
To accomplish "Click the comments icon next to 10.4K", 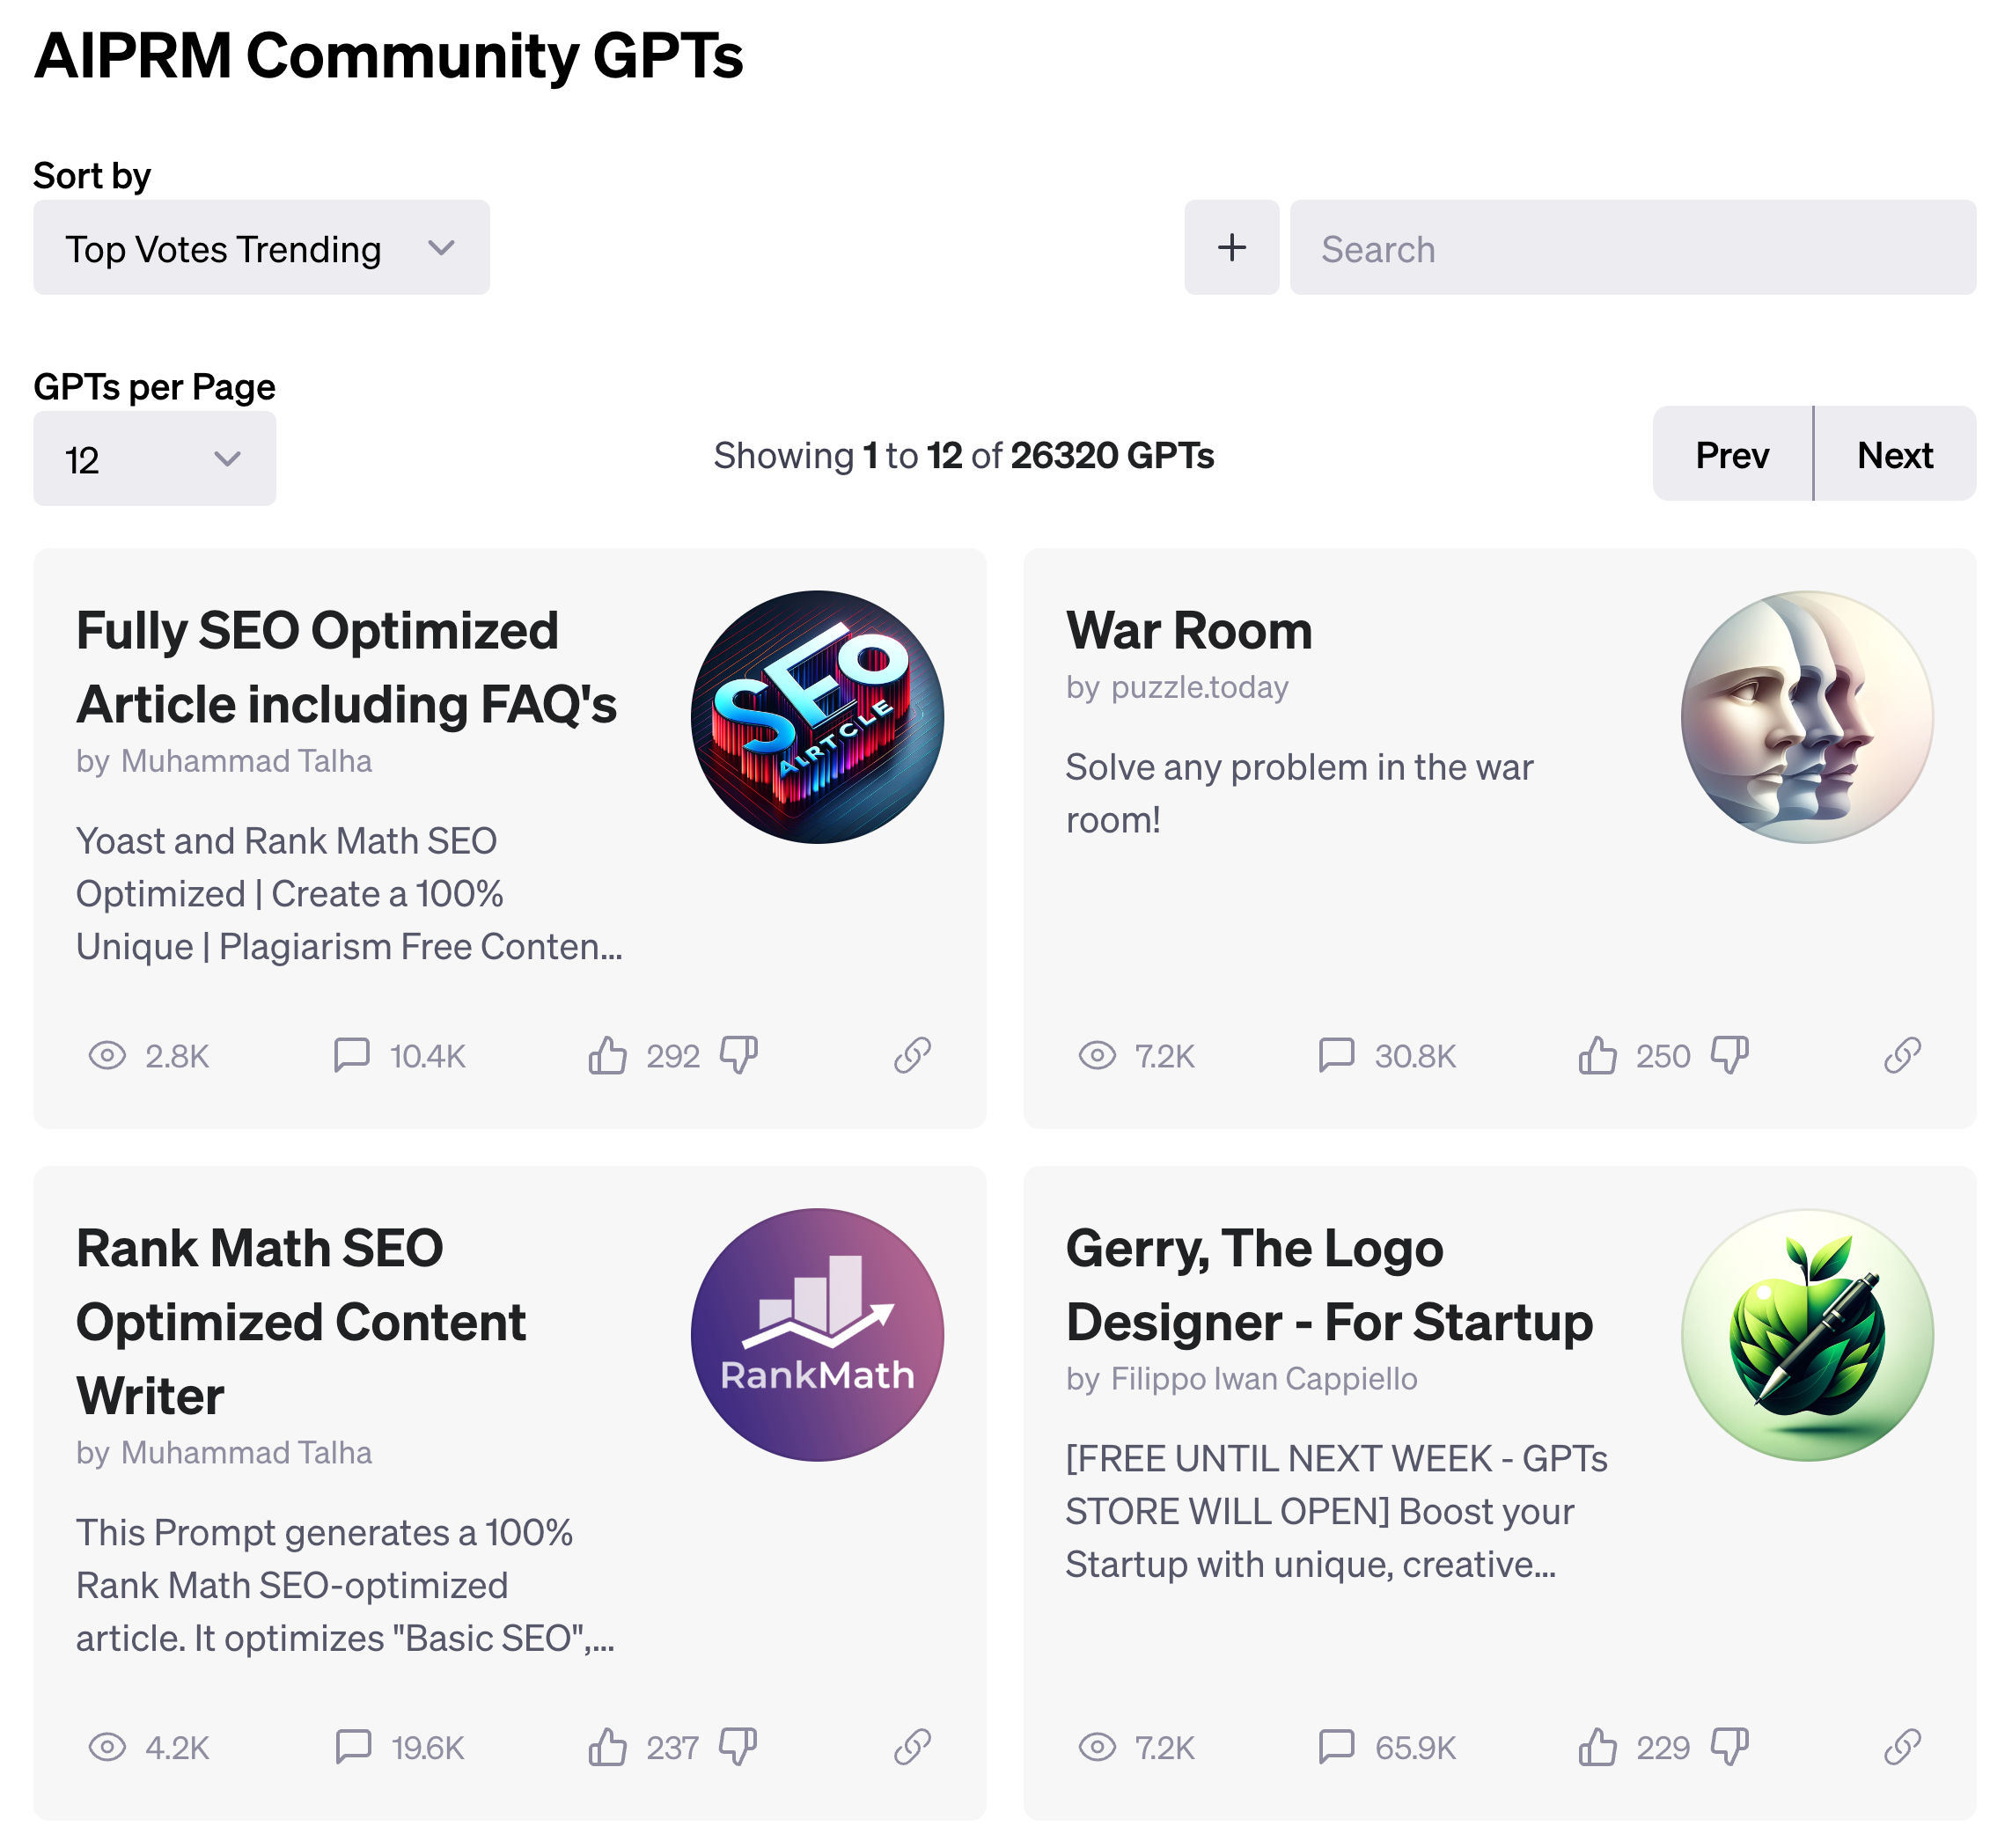I will pos(351,1055).
